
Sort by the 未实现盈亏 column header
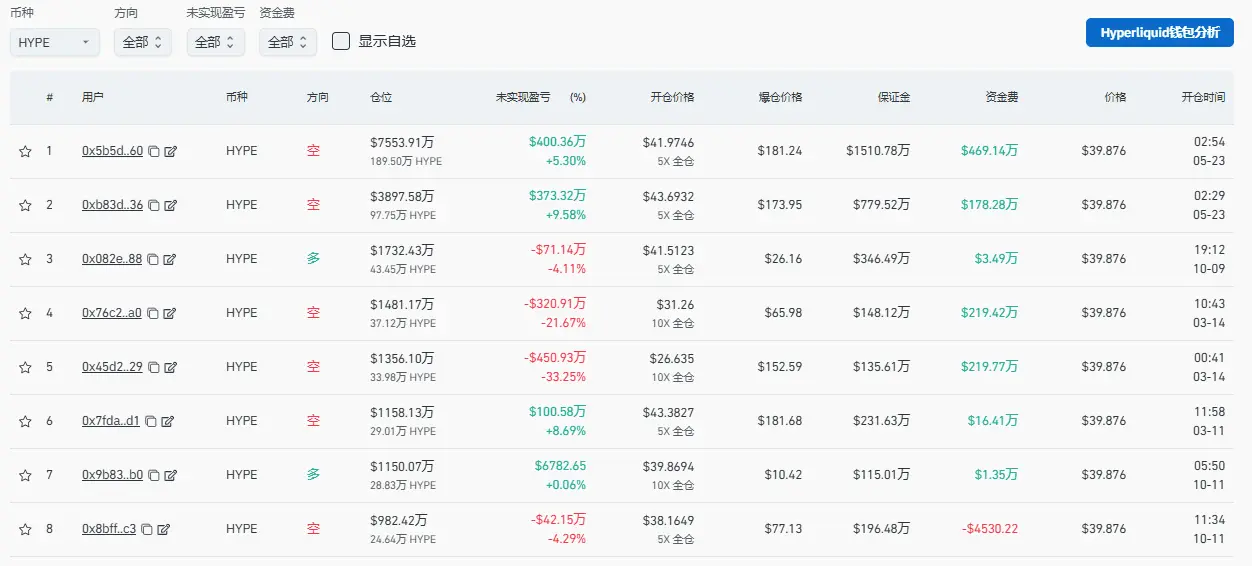point(523,97)
